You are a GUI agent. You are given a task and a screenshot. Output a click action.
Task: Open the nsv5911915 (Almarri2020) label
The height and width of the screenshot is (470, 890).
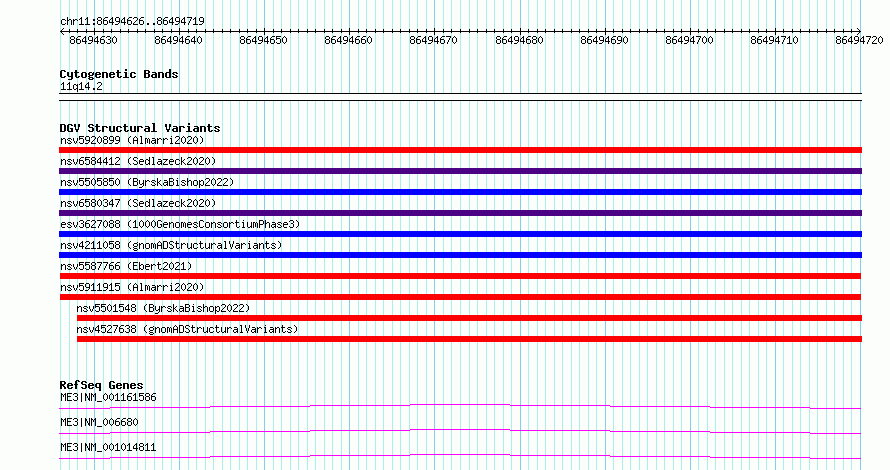point(132,287)
